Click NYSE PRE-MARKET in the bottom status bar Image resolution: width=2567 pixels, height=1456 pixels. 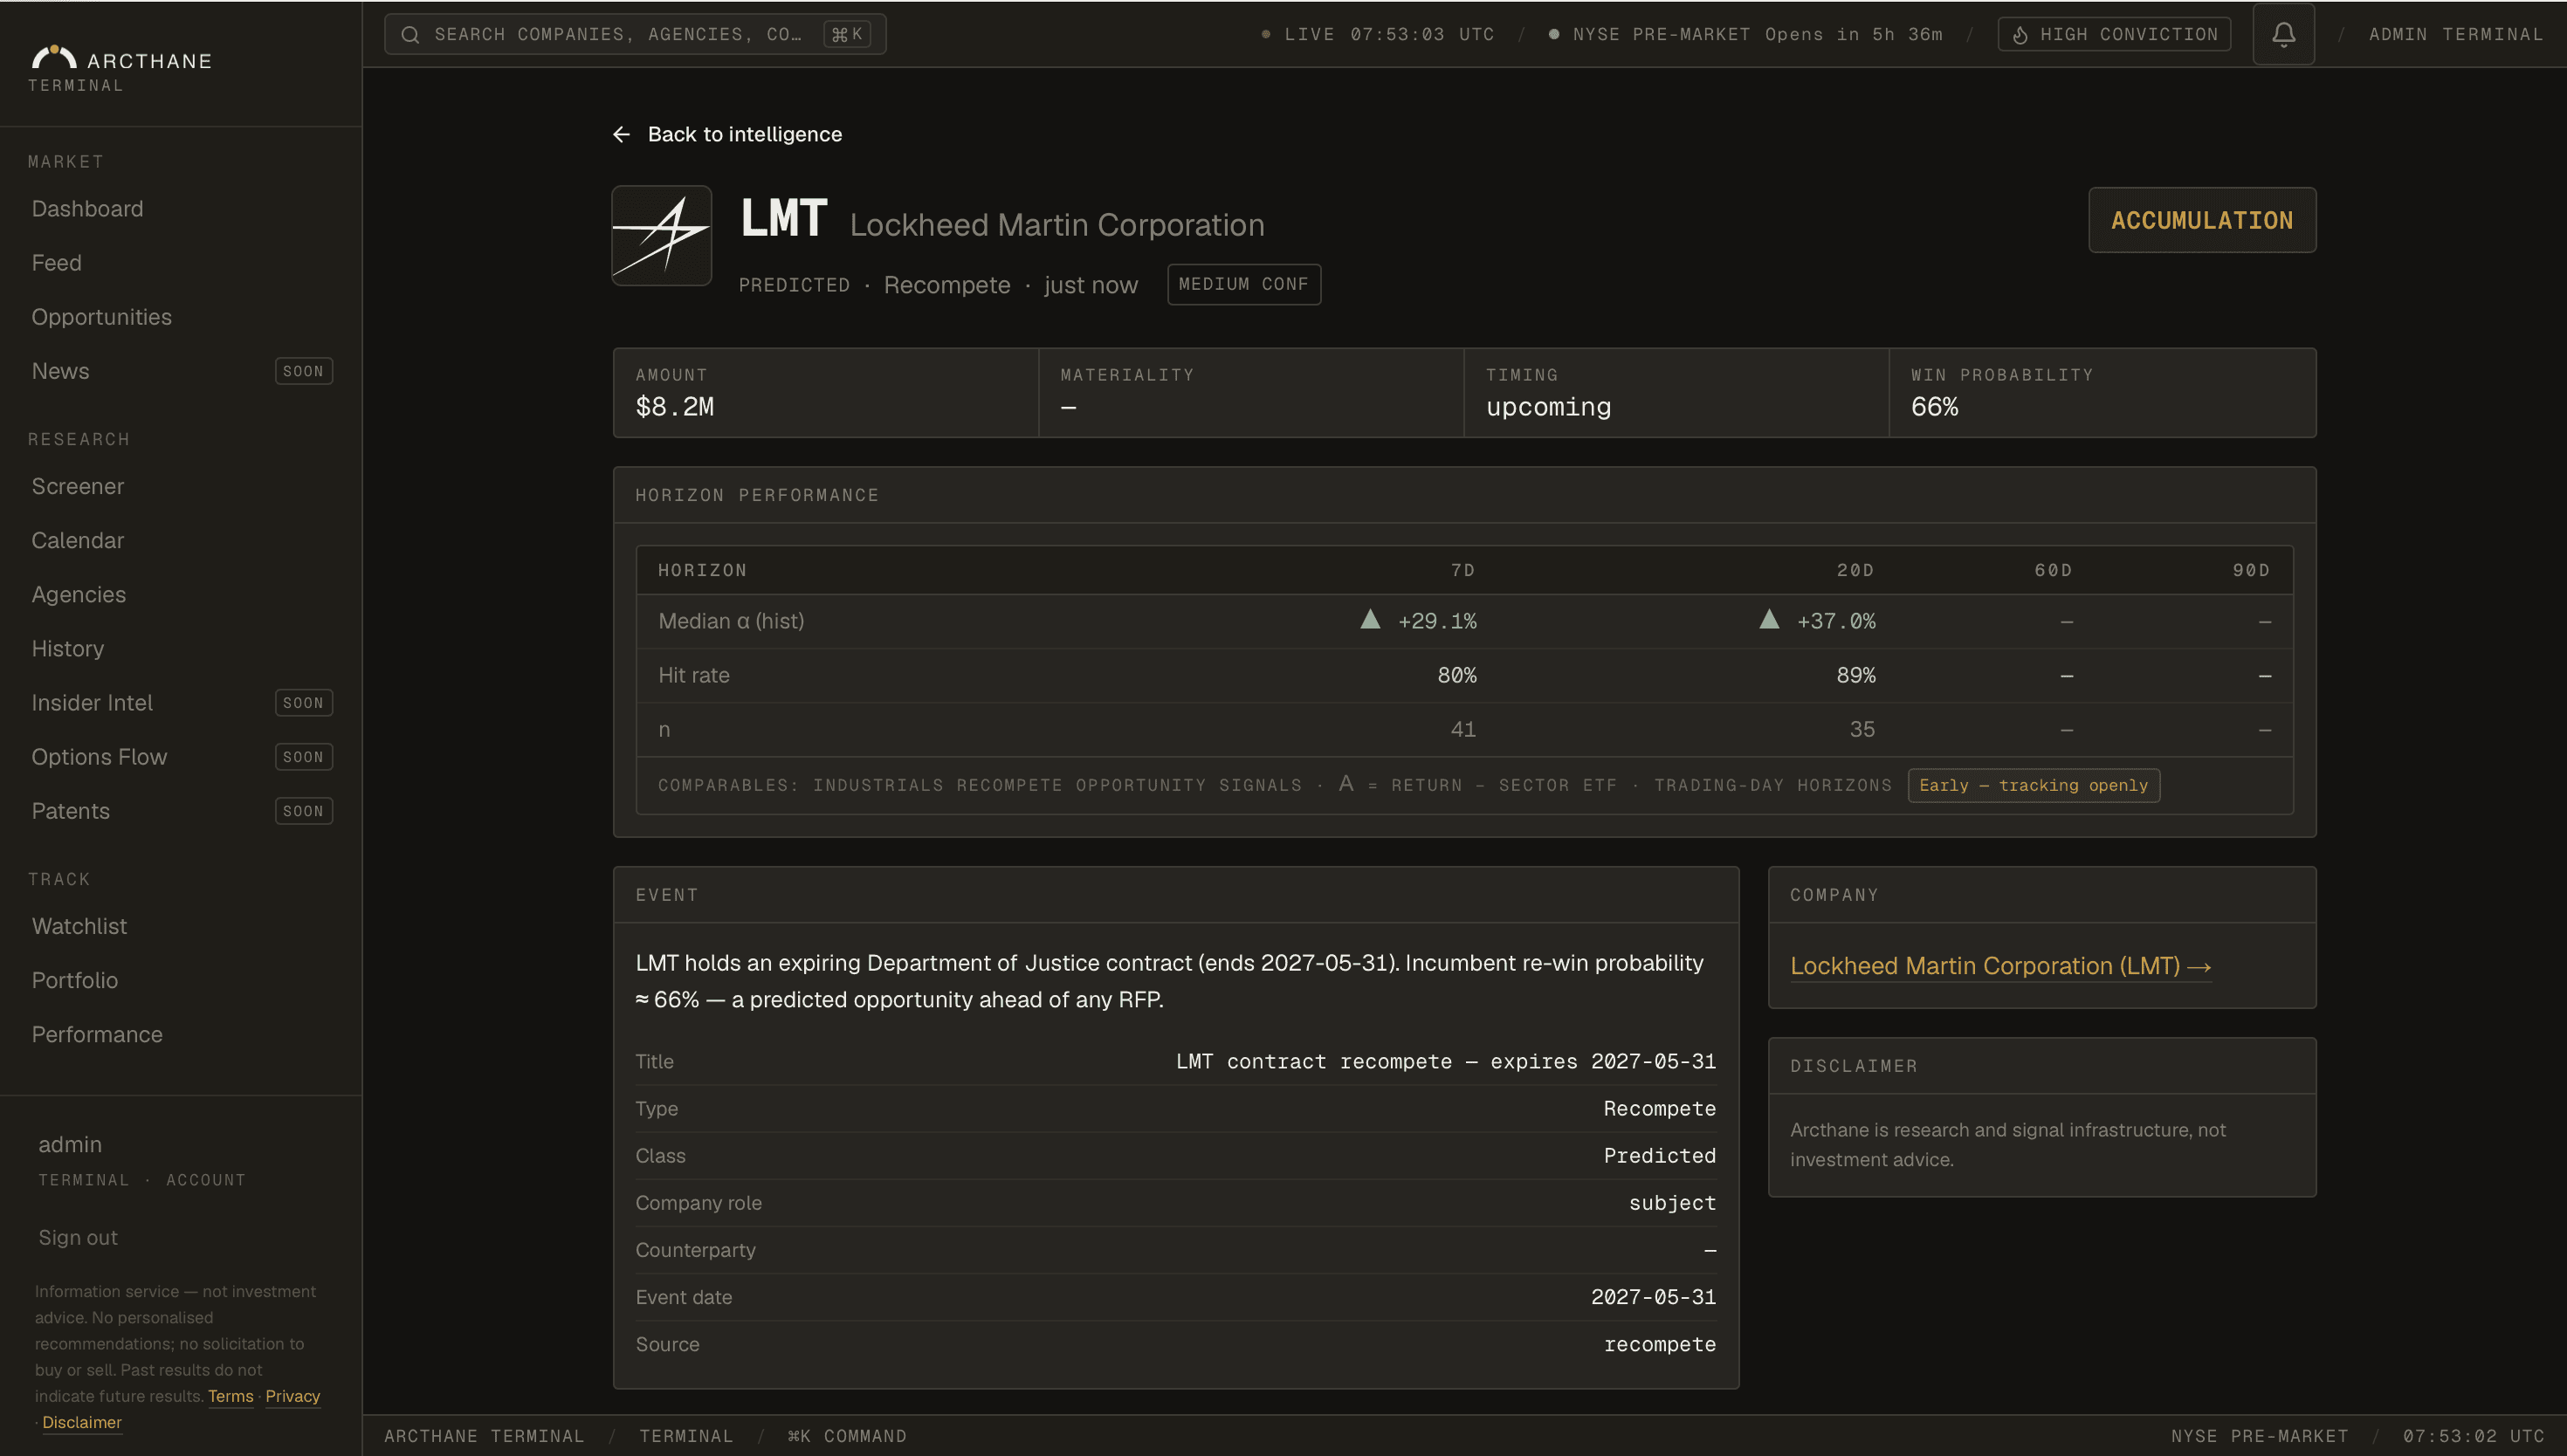click(x=2259, y=1436)
